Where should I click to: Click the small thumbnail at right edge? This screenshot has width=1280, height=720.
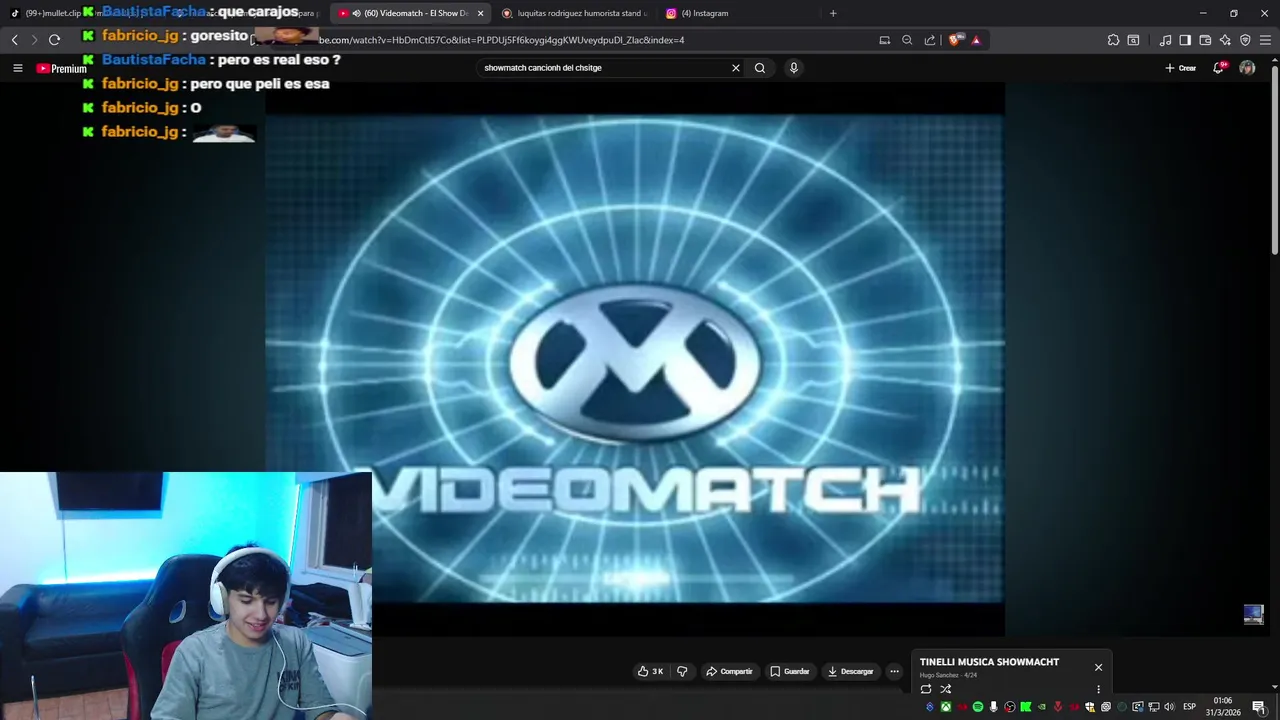(x=1253, y=614)
